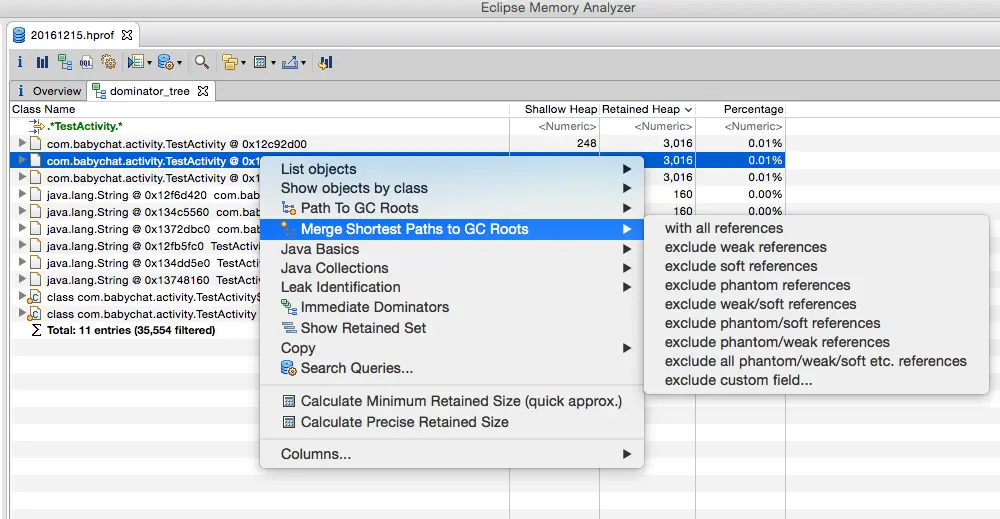1000x519 pixels.
Task: Click the Compare to Another Heap Dump icon
Action: (325, 62)
